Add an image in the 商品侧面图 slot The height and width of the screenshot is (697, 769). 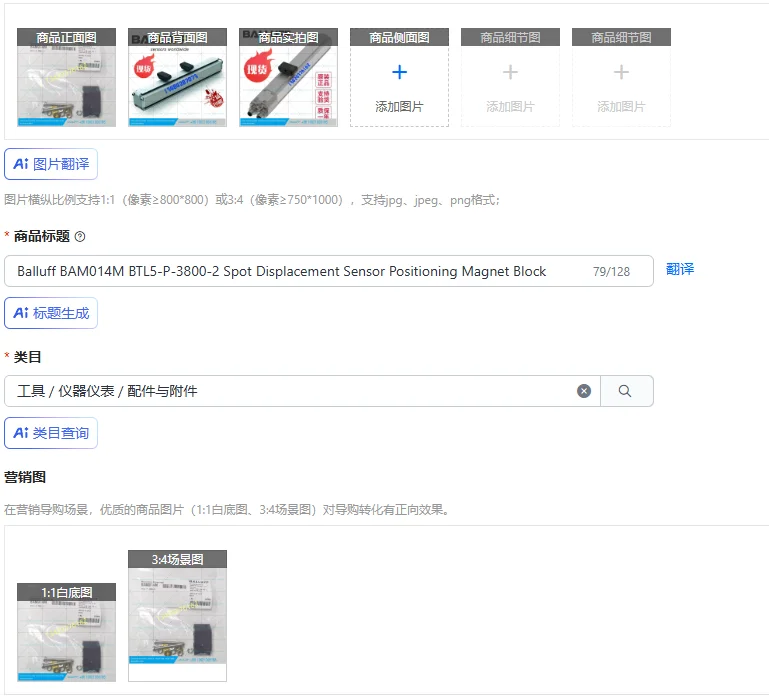pos(399,77)
